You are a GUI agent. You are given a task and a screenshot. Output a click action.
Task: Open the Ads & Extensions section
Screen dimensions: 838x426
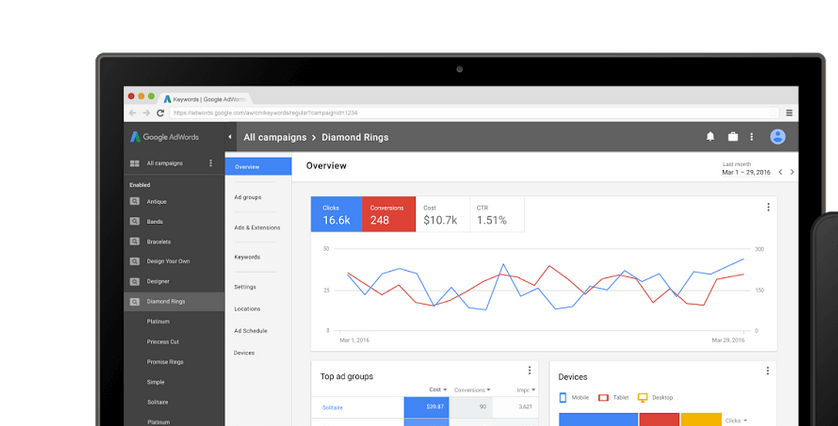(257, 228)
